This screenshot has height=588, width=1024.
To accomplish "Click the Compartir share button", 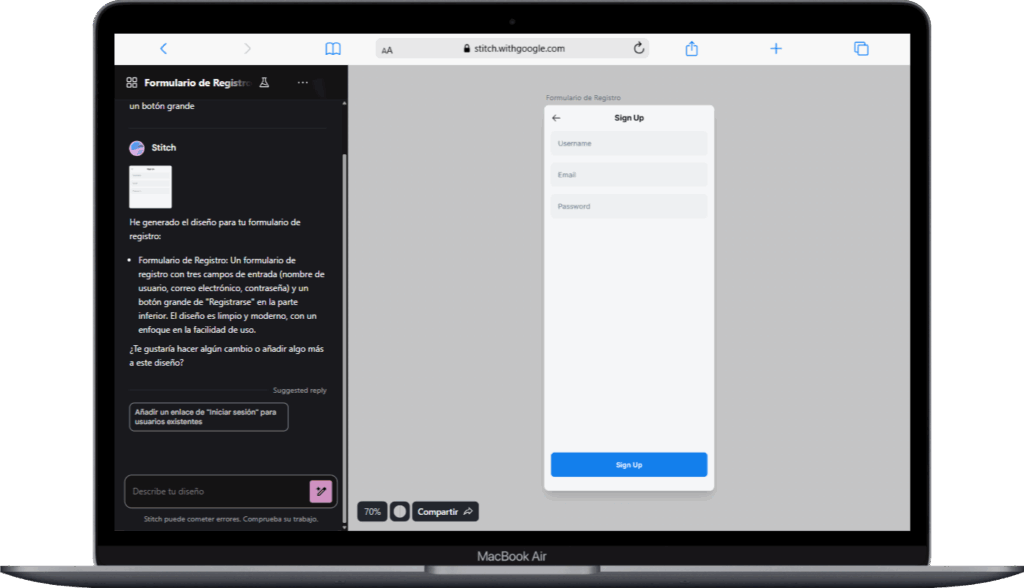I will (x=445, y=511).
